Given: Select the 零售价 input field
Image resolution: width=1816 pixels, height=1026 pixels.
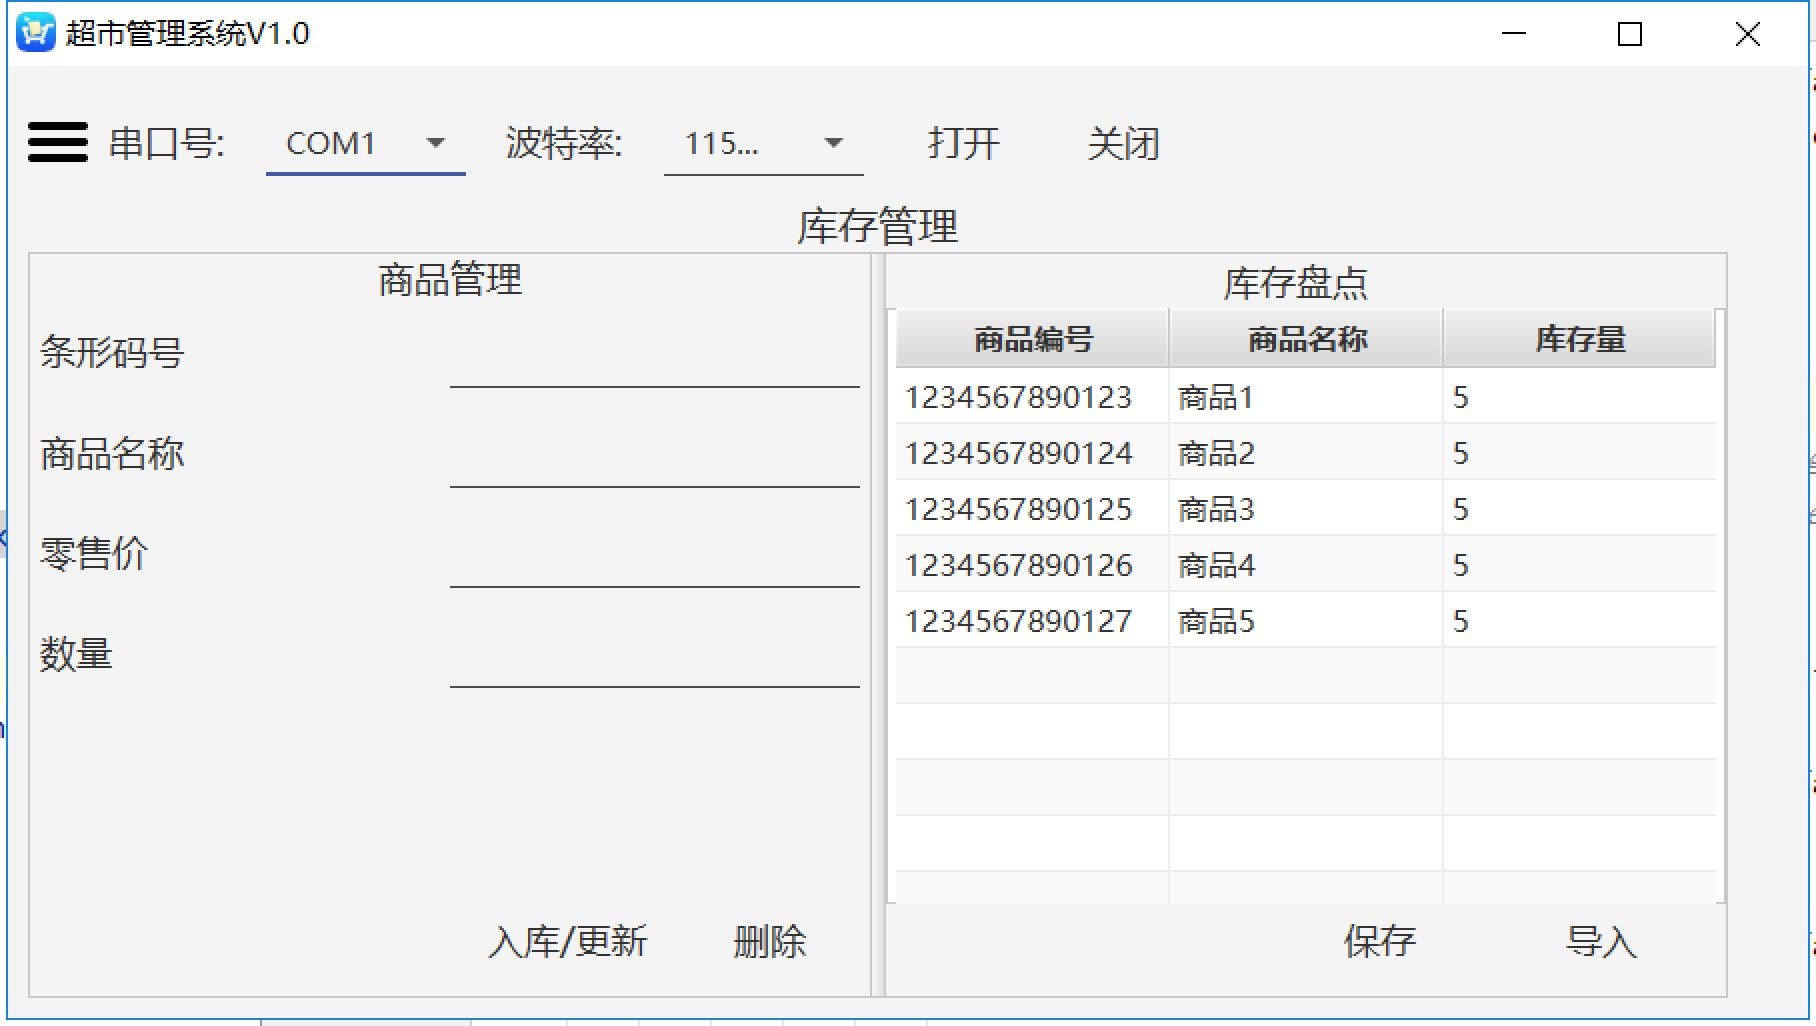Looking at the screenshot, I should tap(654, 562).
